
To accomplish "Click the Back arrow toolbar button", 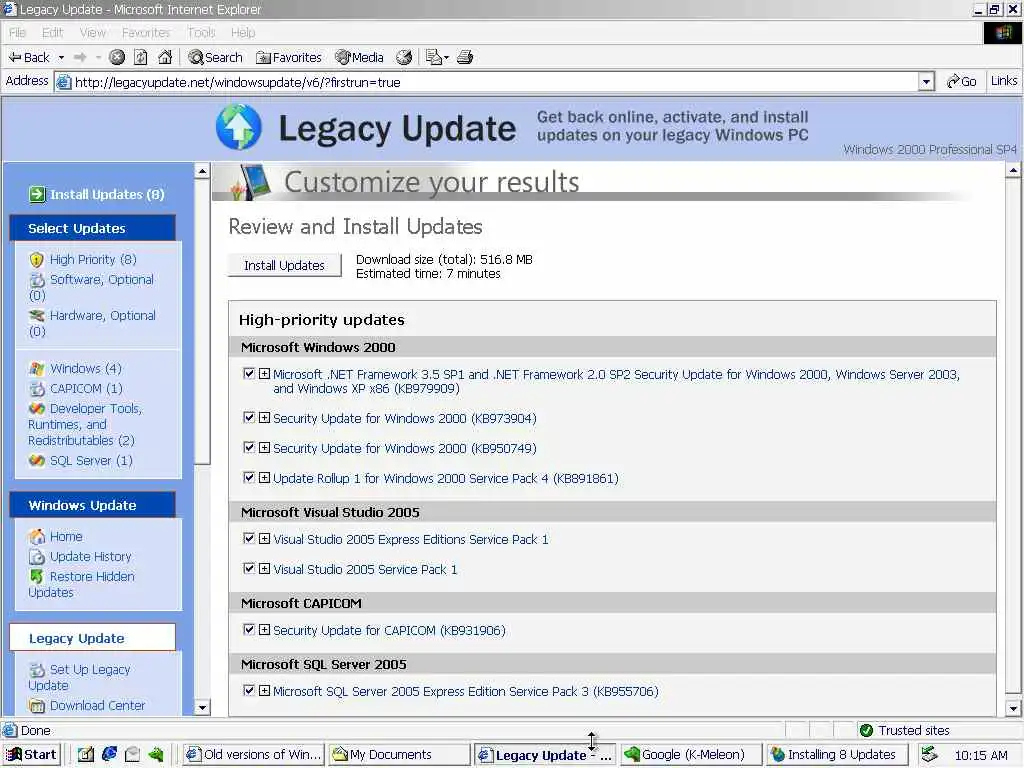I will click(29, 57).
